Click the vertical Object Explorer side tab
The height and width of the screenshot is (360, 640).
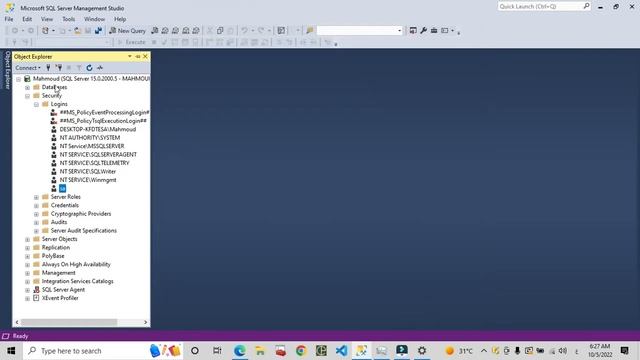tap(7, 70)
